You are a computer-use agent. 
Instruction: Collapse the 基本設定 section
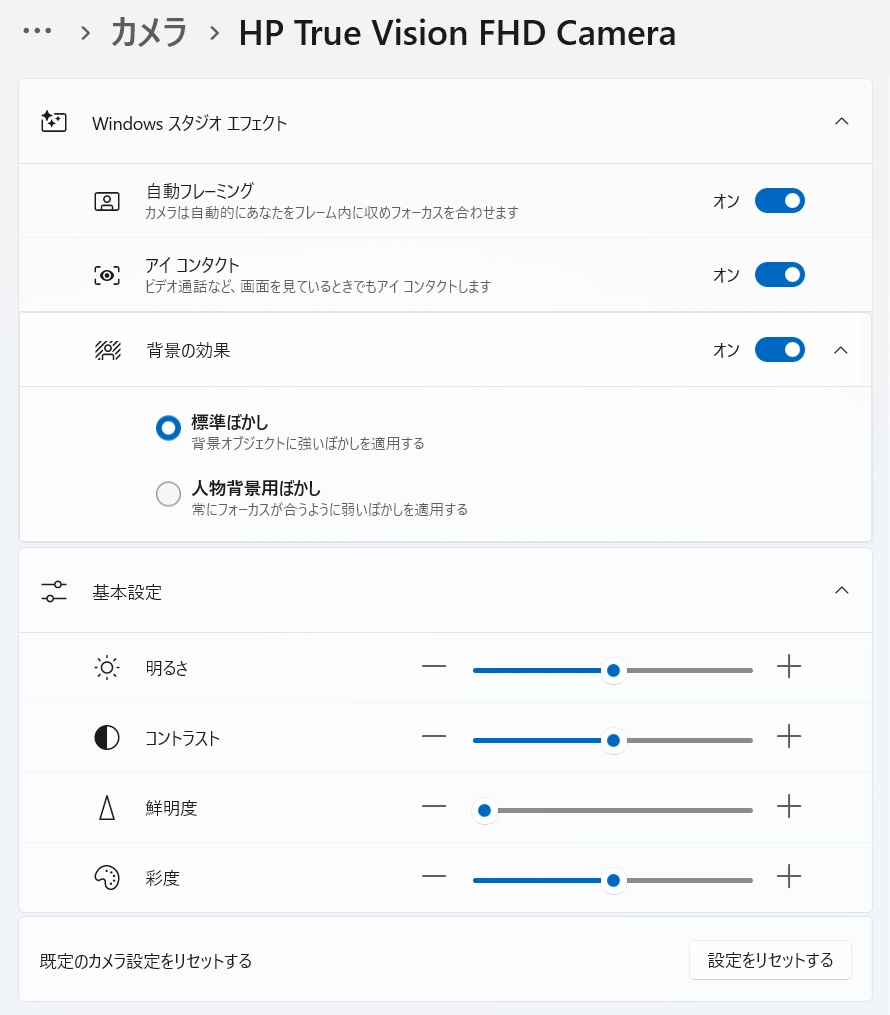point(841,590)
